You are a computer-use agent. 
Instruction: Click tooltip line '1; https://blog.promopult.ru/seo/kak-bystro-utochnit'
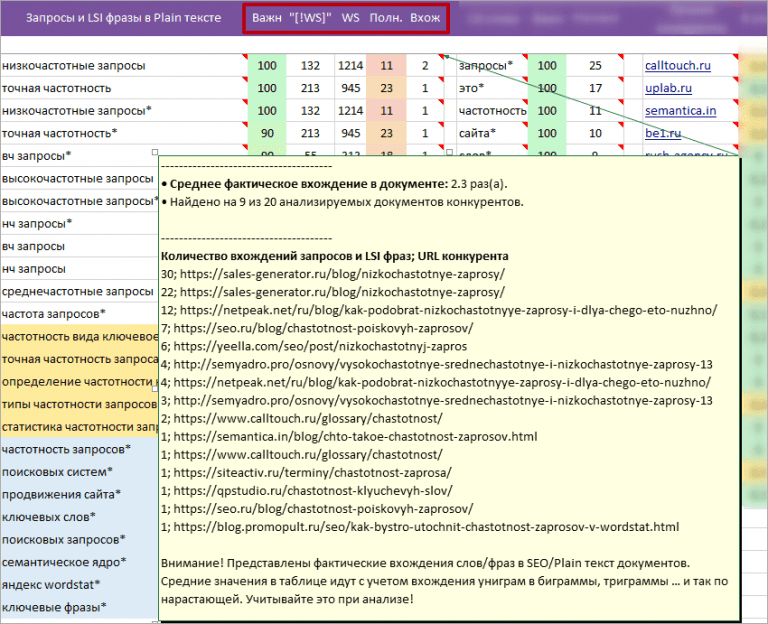(x=420, y=527)
